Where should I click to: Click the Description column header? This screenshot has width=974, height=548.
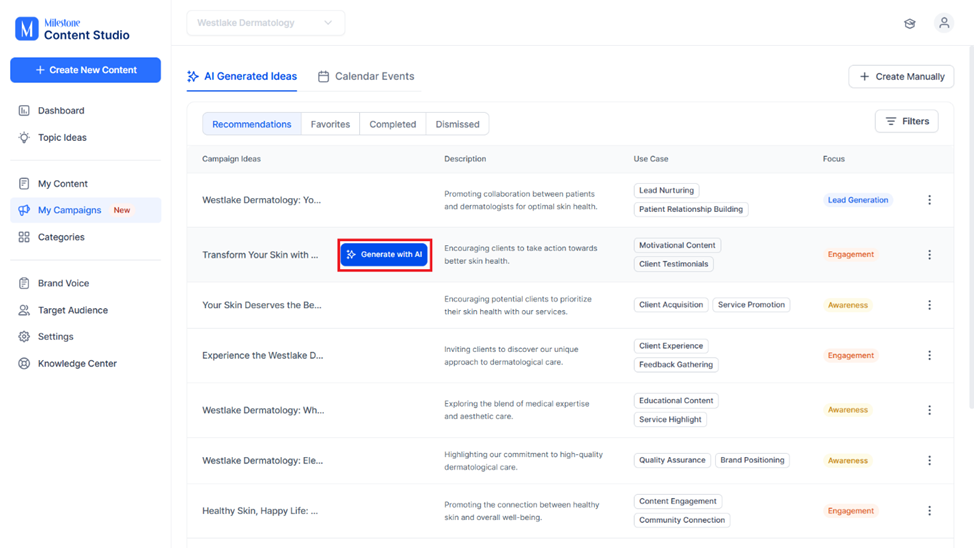(x=465, y=159)
